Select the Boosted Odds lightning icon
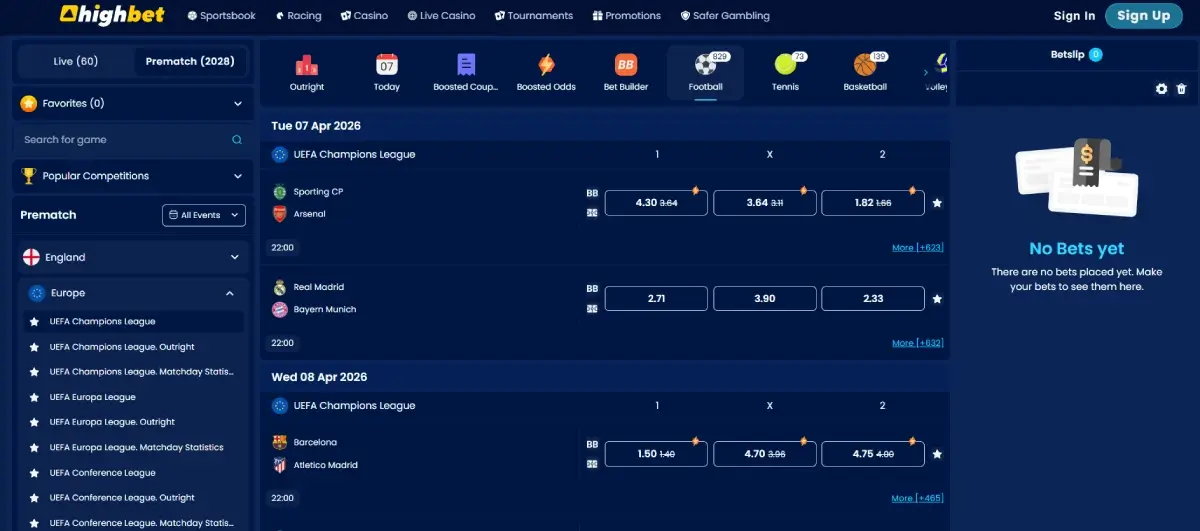The width and height of the screenshot is (1200, 531). 546,66
